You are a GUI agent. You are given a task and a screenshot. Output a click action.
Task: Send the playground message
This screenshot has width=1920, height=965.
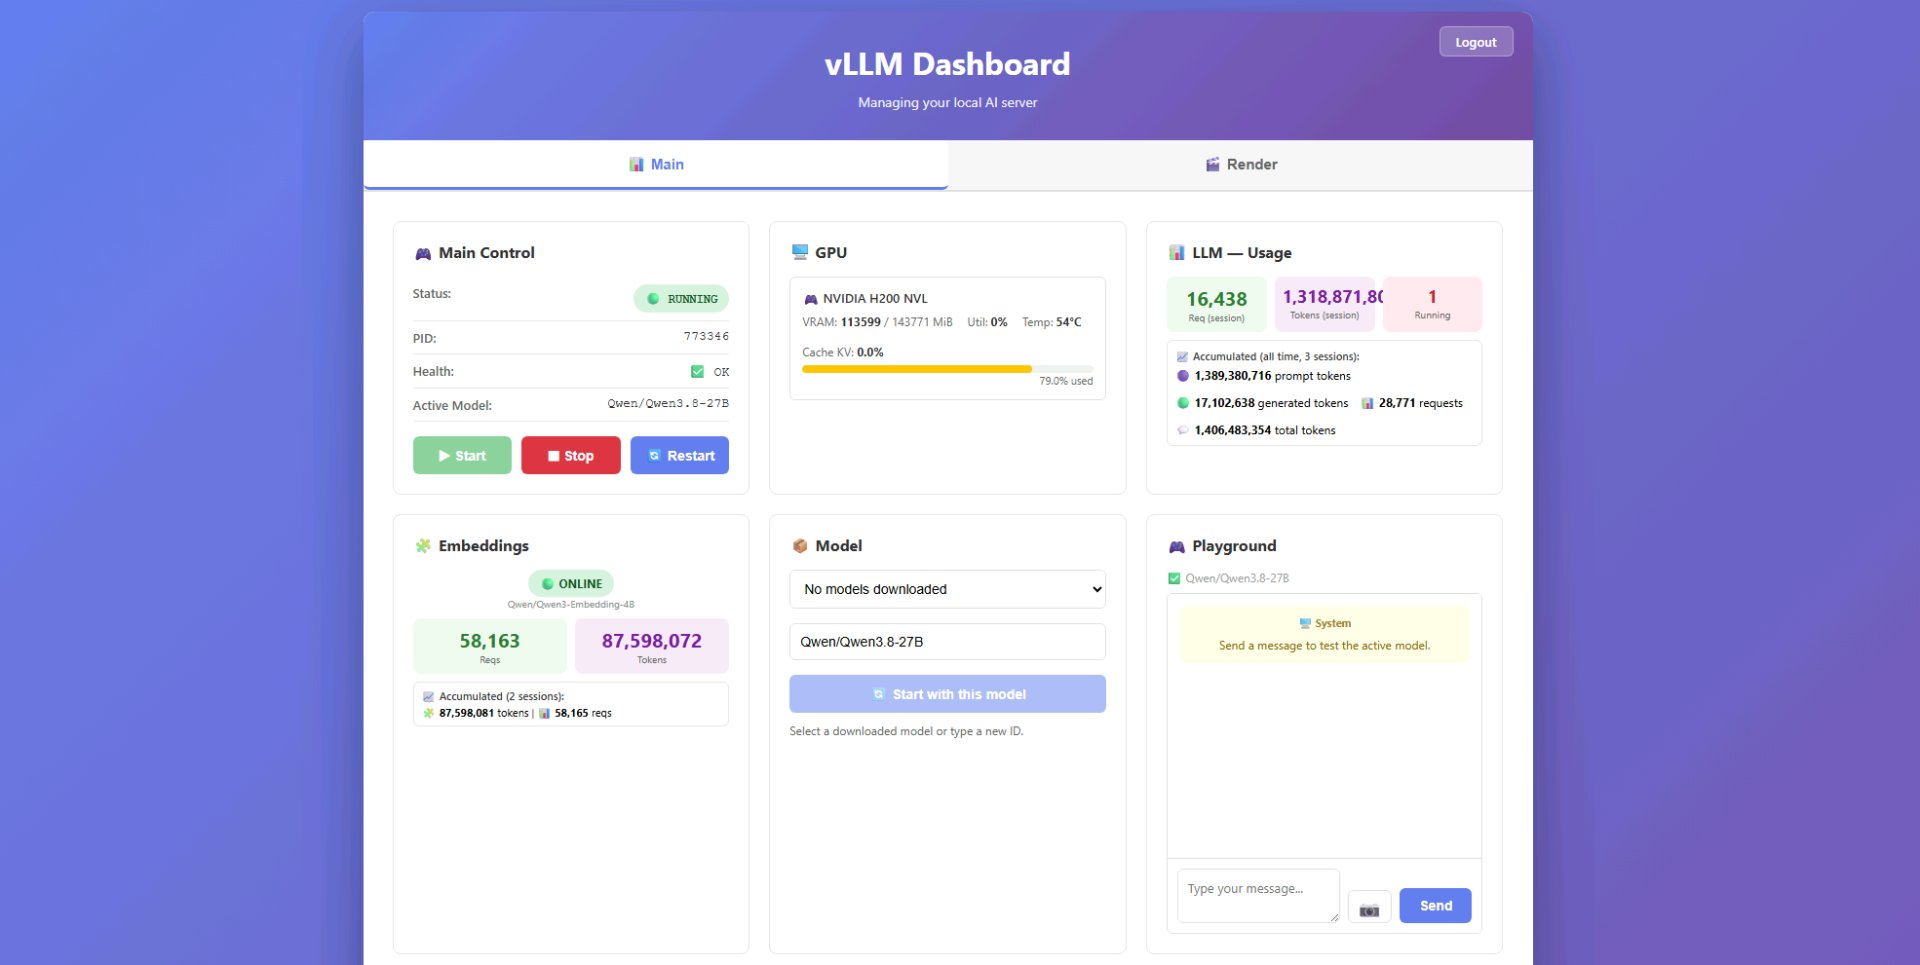coord(1435,906)
